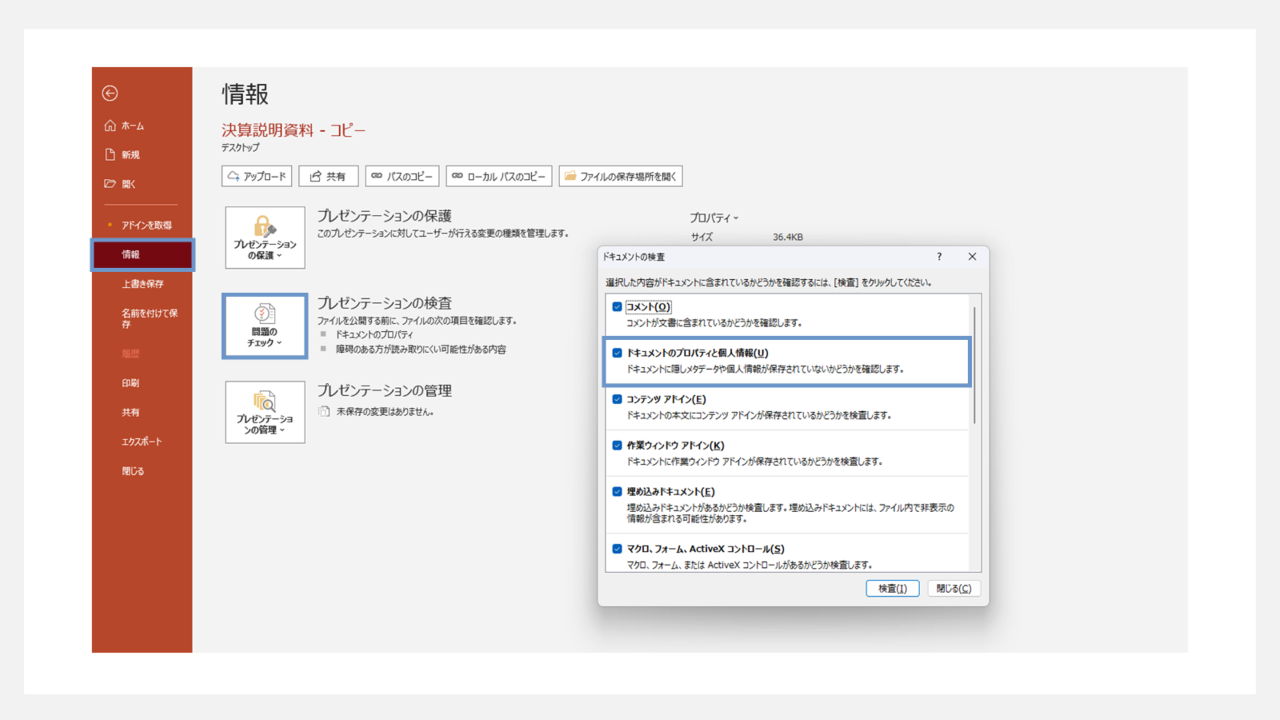Viewport: 1280px width, 720px height.
Task: Toggle マクロ、フォーム、ActiveX コントロール checkbox
Action: (x=617, y=549)
